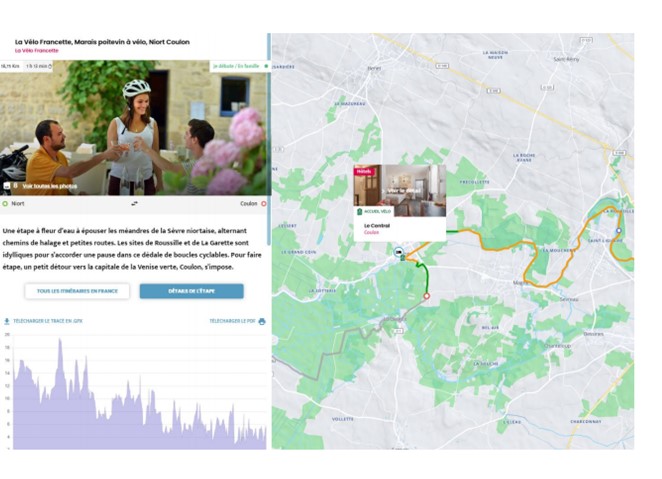Click the distance label in km
The image size is (662, 479).
11,66
